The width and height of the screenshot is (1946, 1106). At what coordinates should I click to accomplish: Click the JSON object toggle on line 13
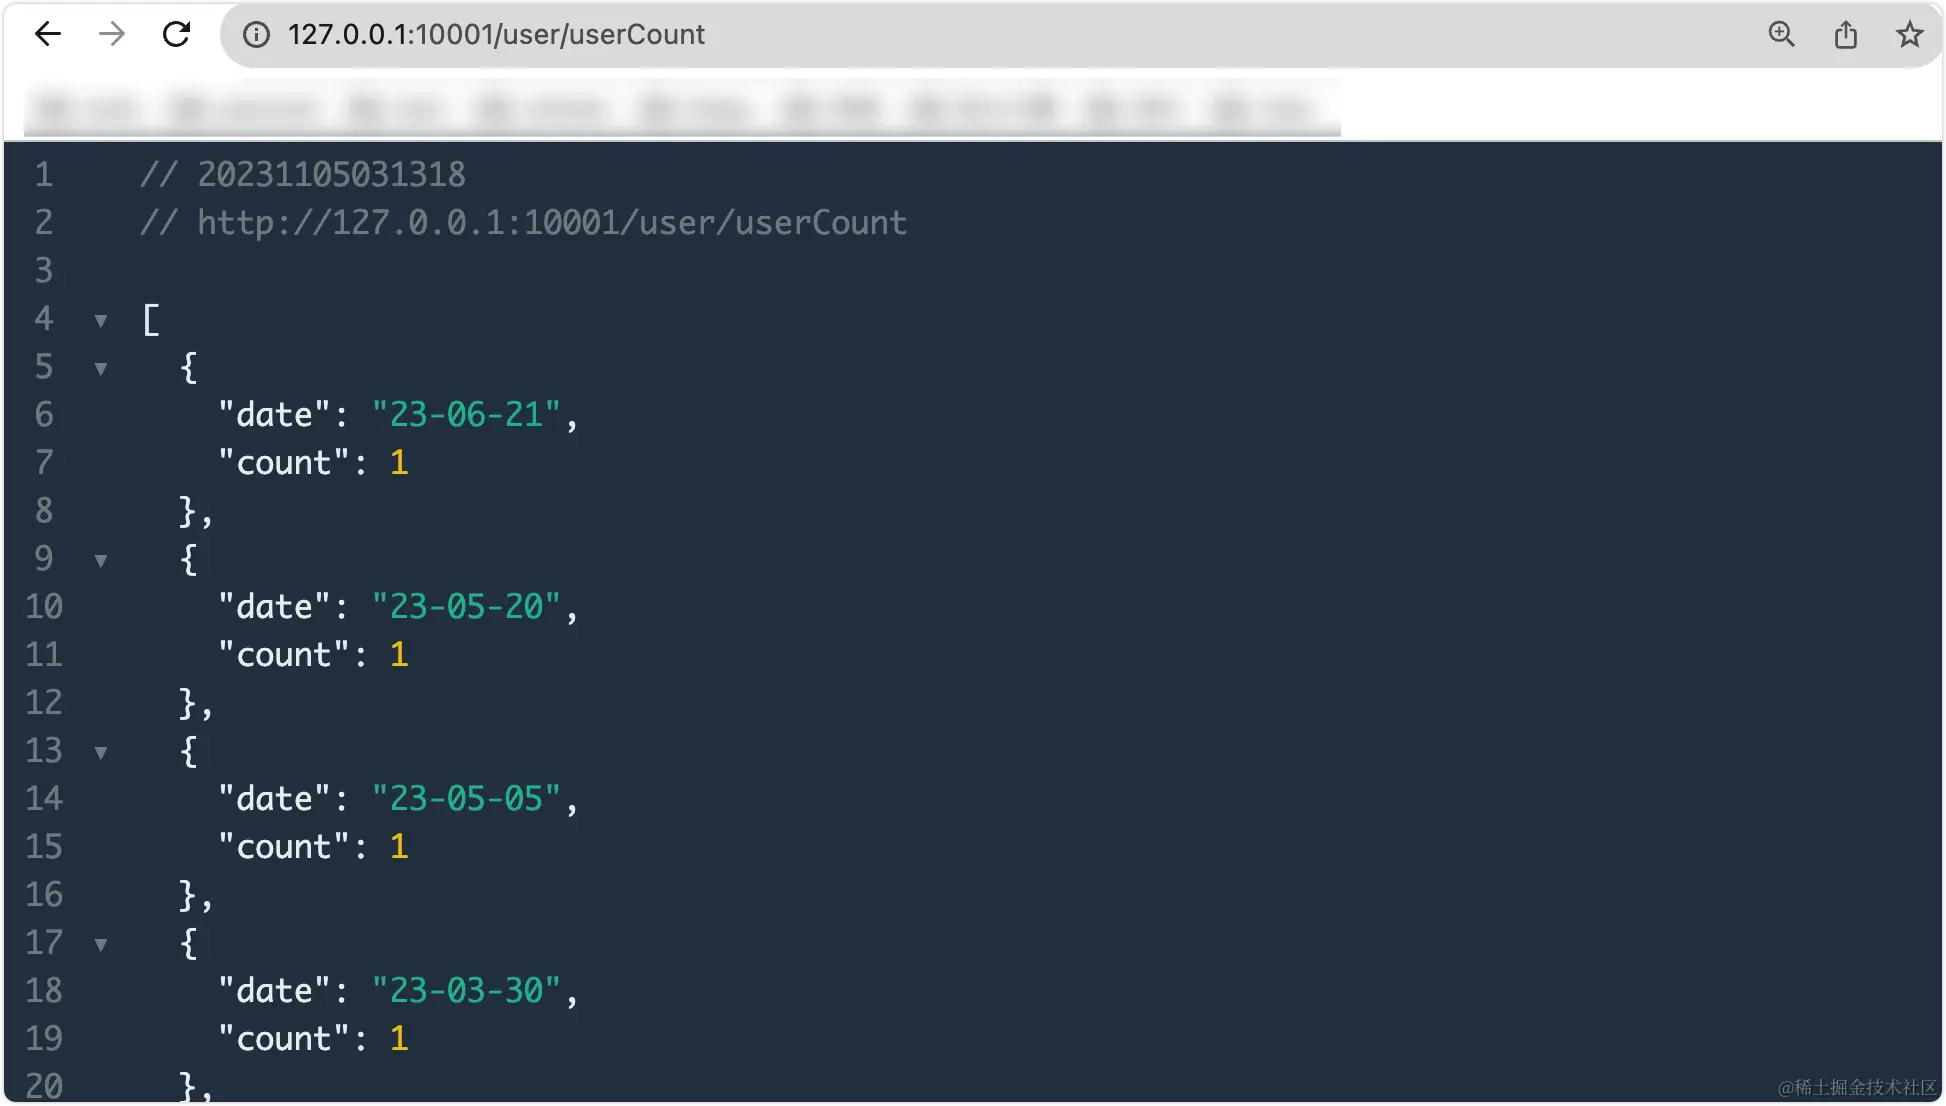[102, 751]
